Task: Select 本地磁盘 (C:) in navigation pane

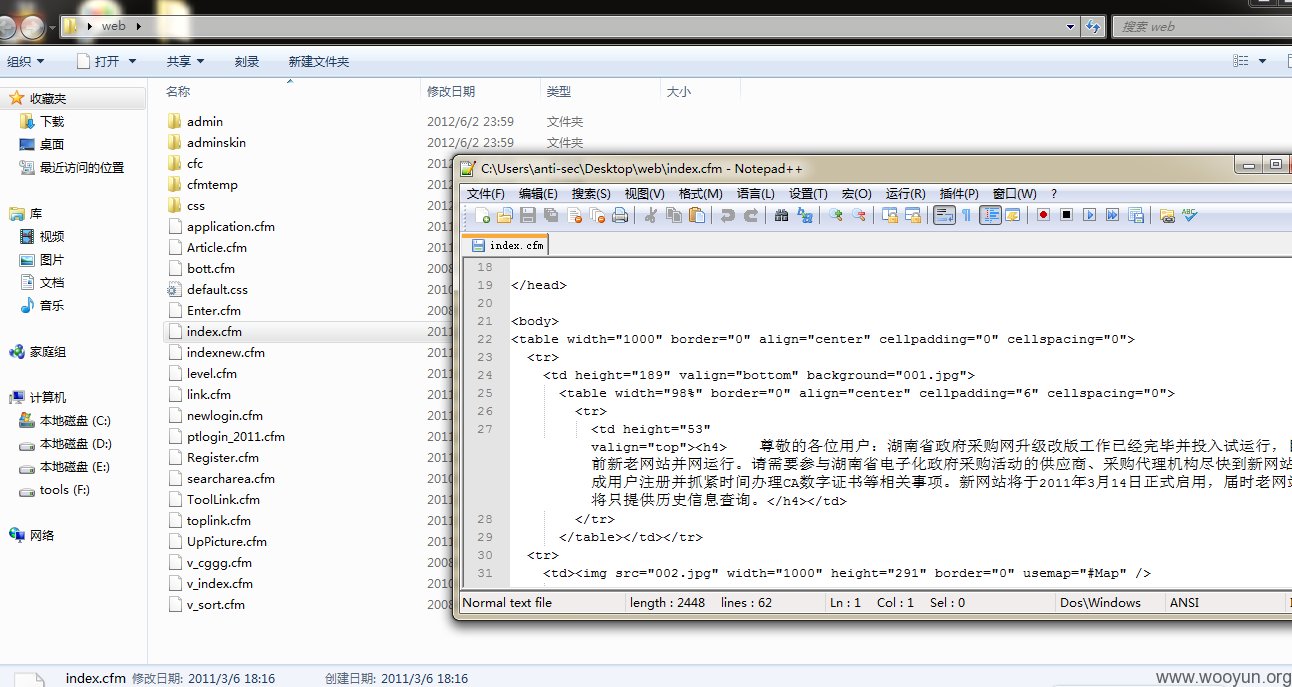Action: tap(75, 420)
